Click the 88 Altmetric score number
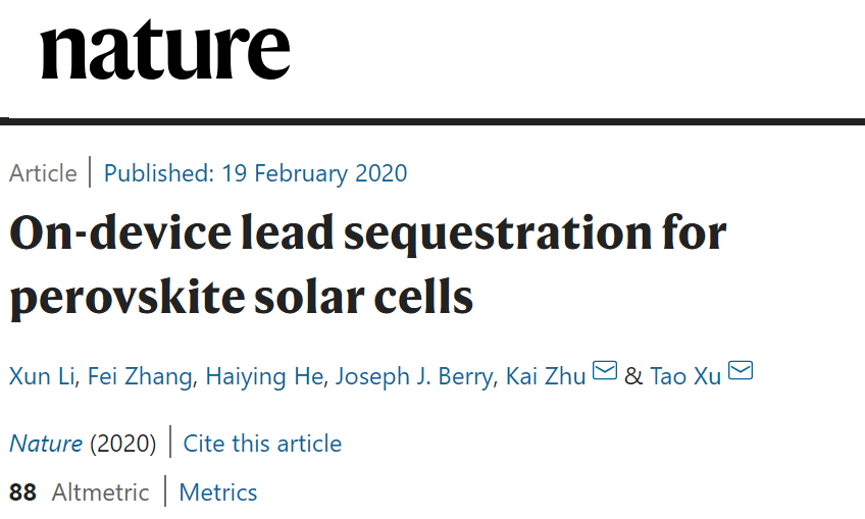This screenshot has height=519, width=865. click(x=23, y=493)
